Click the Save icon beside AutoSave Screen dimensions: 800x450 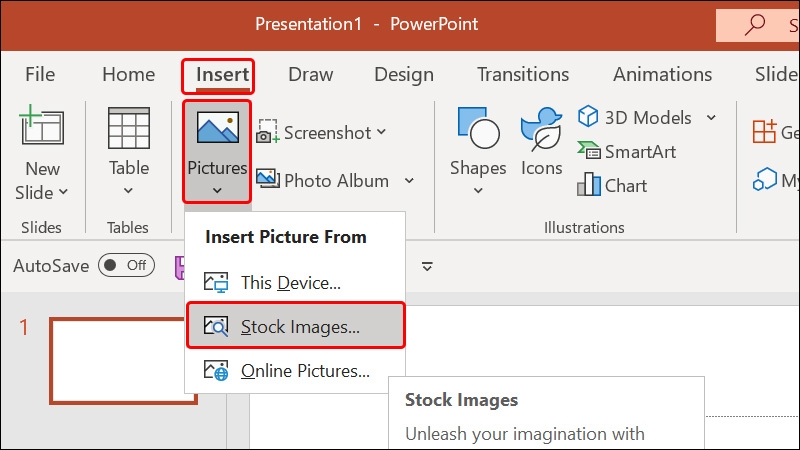coord(180,267)
